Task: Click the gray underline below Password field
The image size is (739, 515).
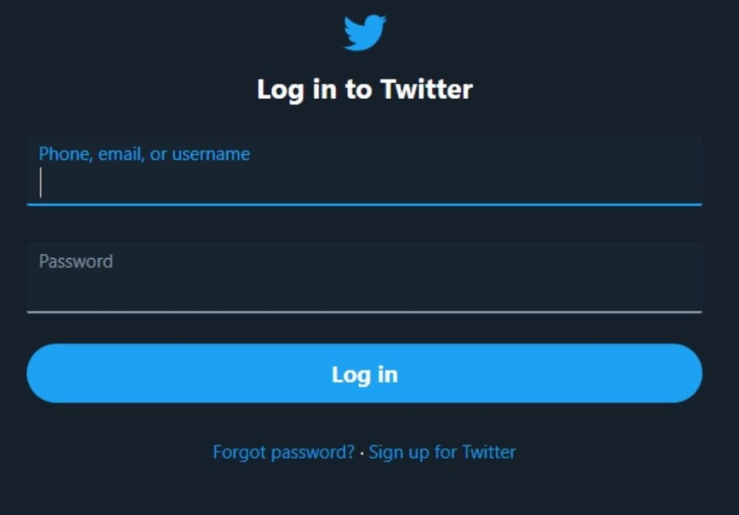Action: pyautogui.click(x=364, y=312)
